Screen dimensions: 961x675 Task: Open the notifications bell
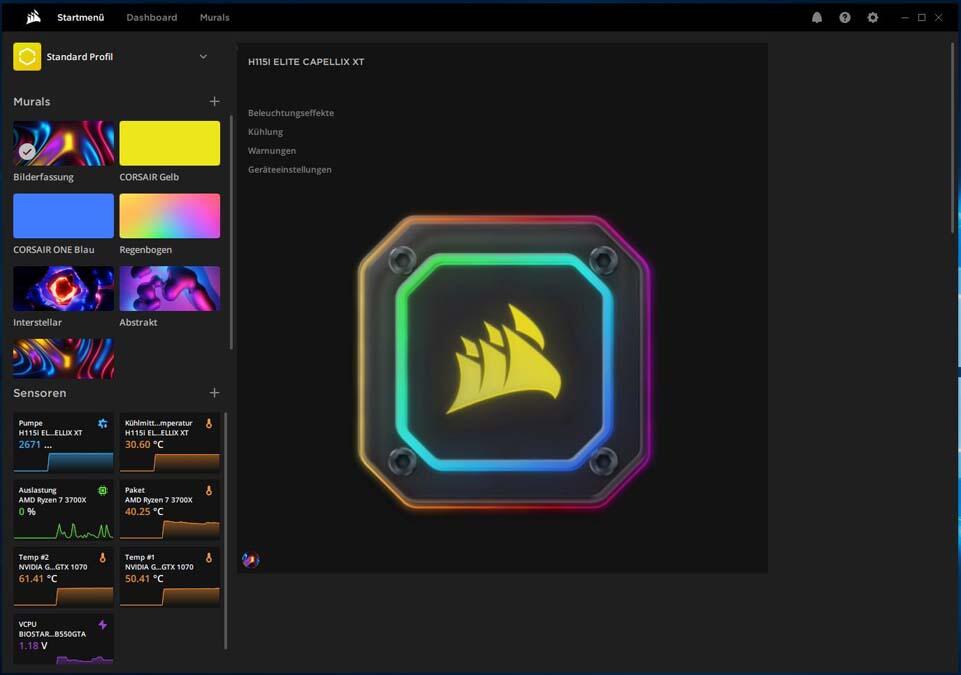[817, 18]
